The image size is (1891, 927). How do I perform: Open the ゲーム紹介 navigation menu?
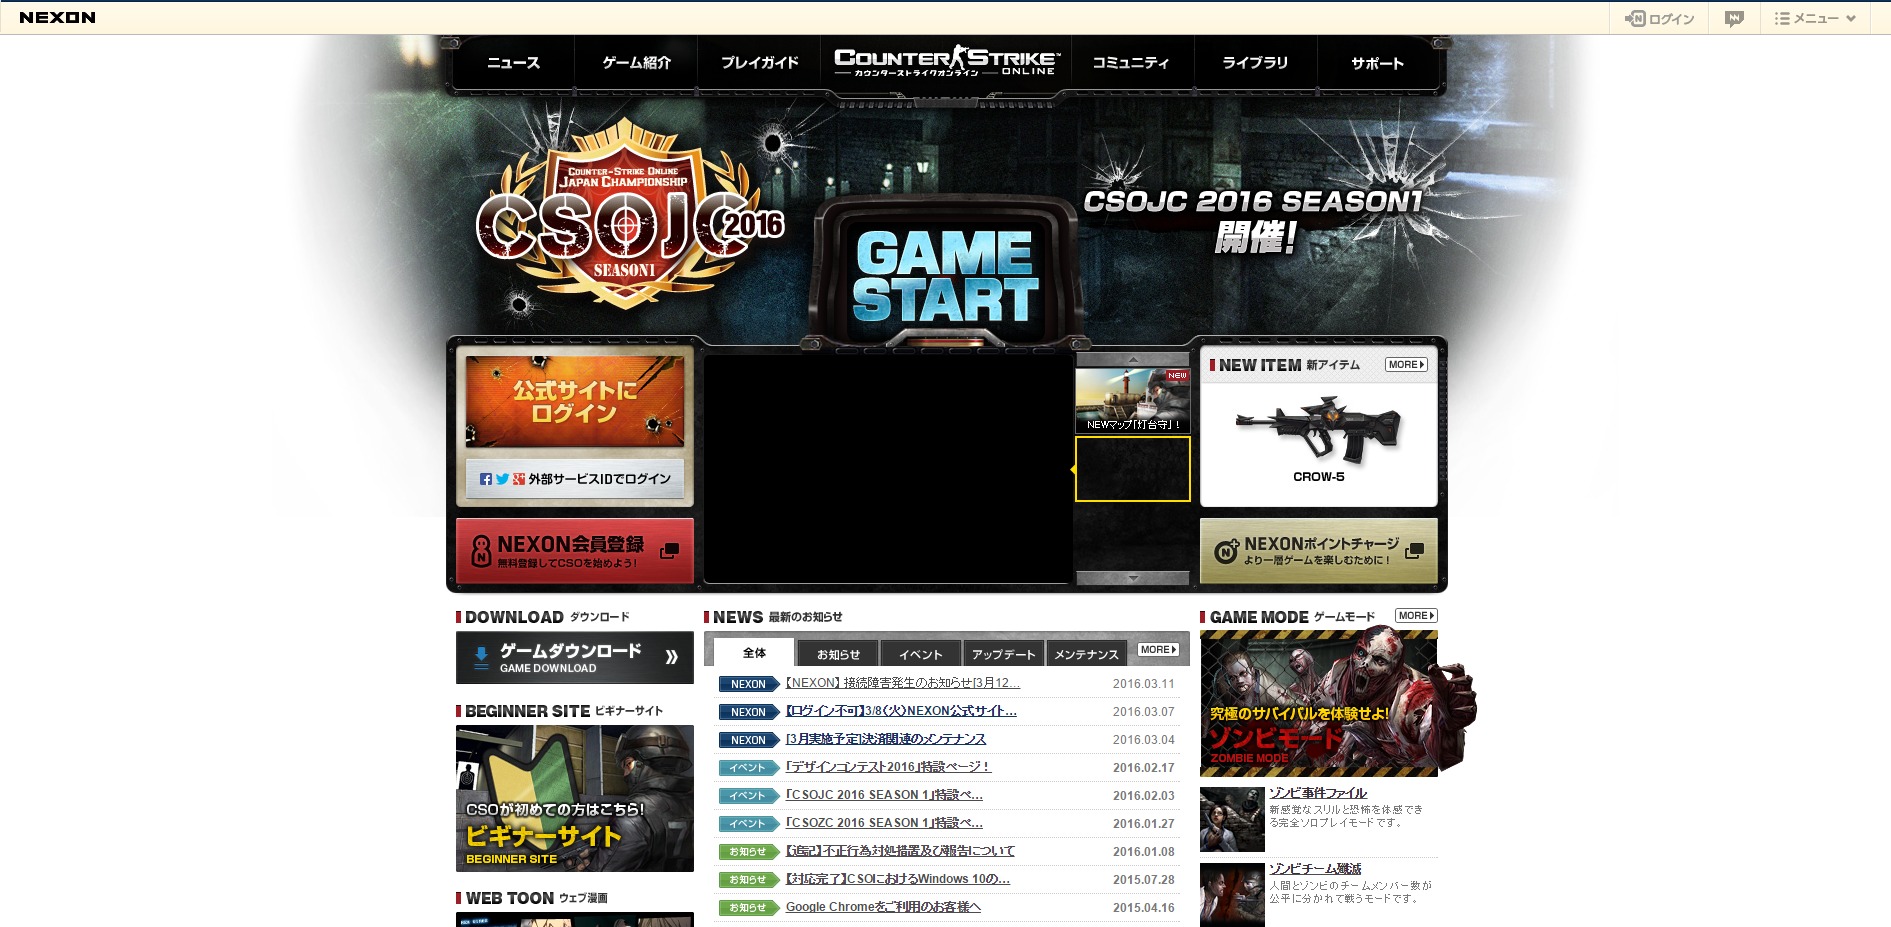tap(636, 63)
